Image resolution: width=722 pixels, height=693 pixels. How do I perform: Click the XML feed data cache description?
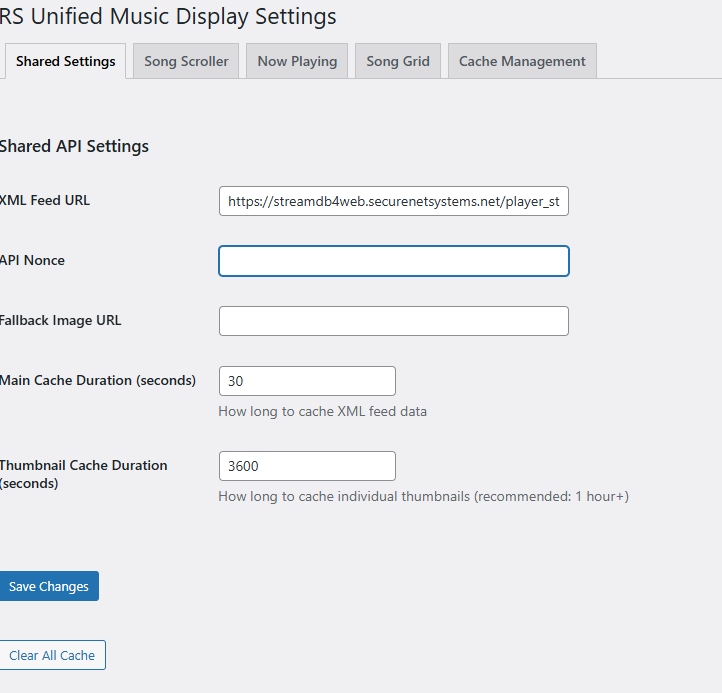click(322, 411)
